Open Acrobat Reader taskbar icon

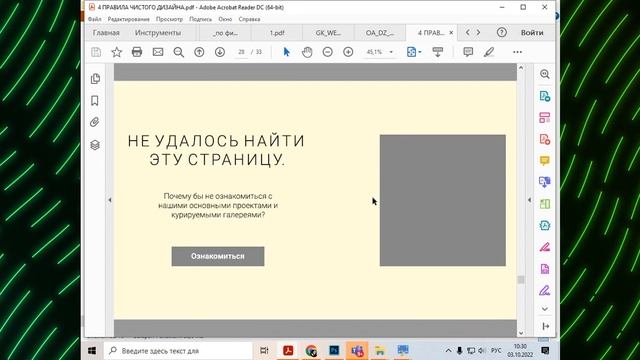click(x=288, y=351)
